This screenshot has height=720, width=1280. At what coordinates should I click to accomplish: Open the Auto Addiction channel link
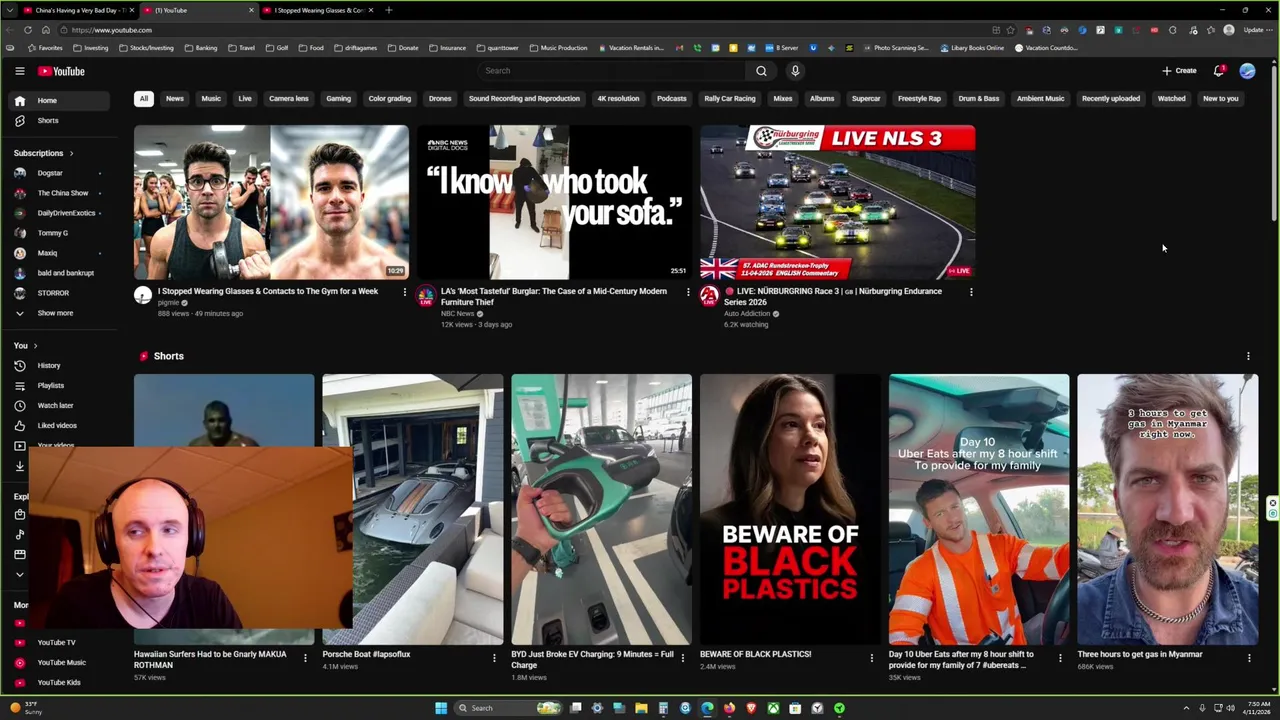pyautogui.click(x=747, y=314)
